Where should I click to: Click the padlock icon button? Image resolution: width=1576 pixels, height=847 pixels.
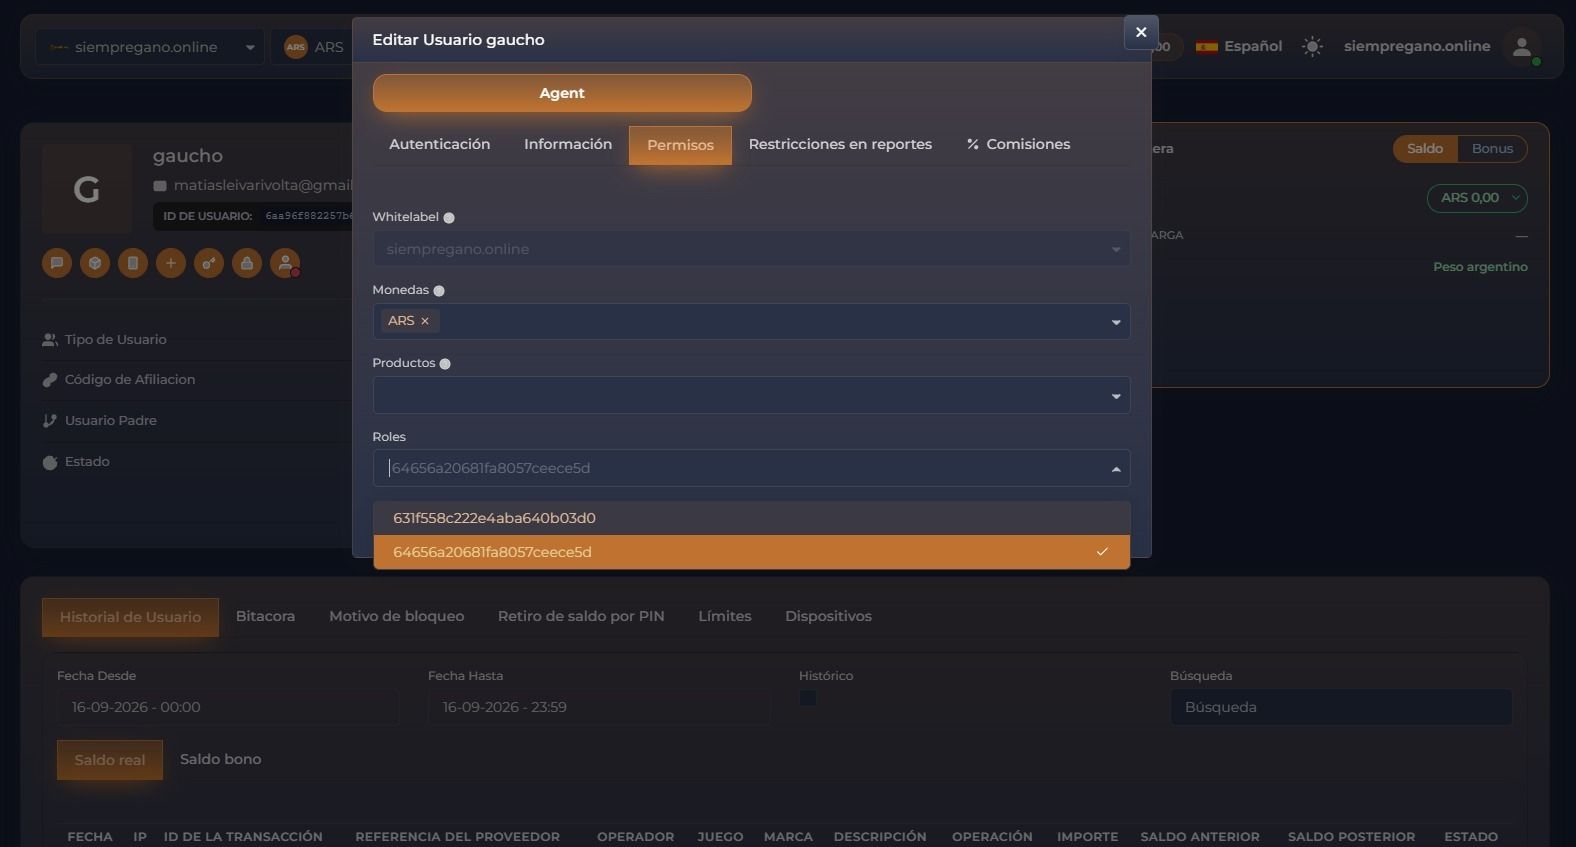tap(247, 263)
